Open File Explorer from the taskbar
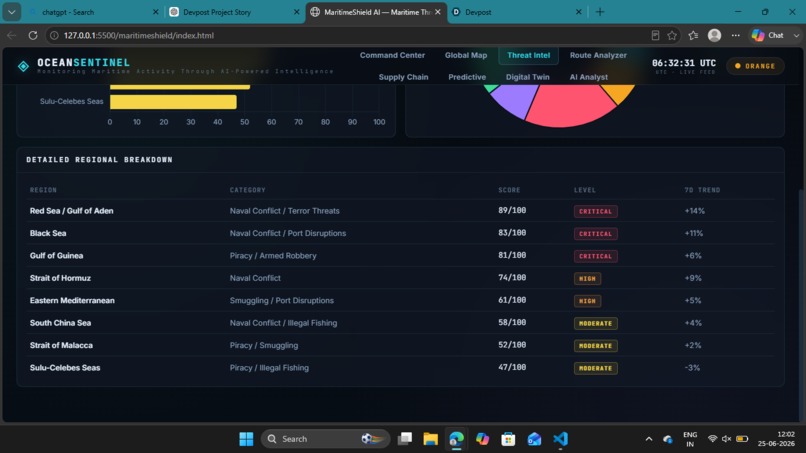The height and width of the screenshot is (453, 806). point(430,439)
